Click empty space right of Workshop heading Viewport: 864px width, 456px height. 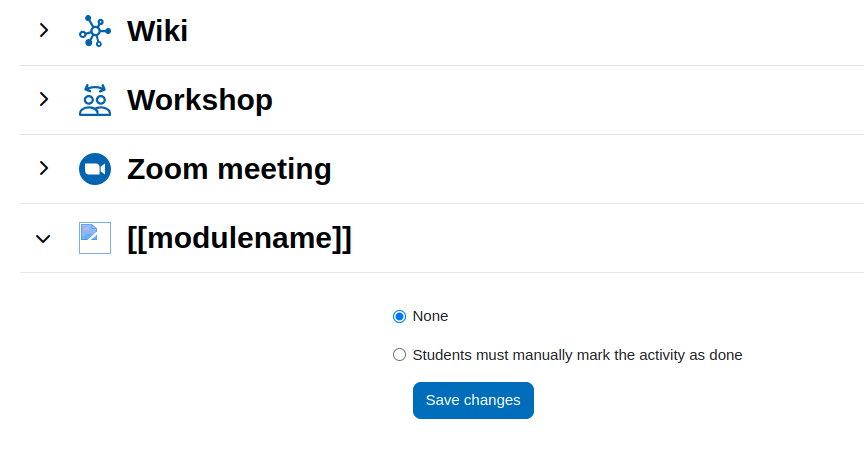pyautogui.click(x=568, y=100)
